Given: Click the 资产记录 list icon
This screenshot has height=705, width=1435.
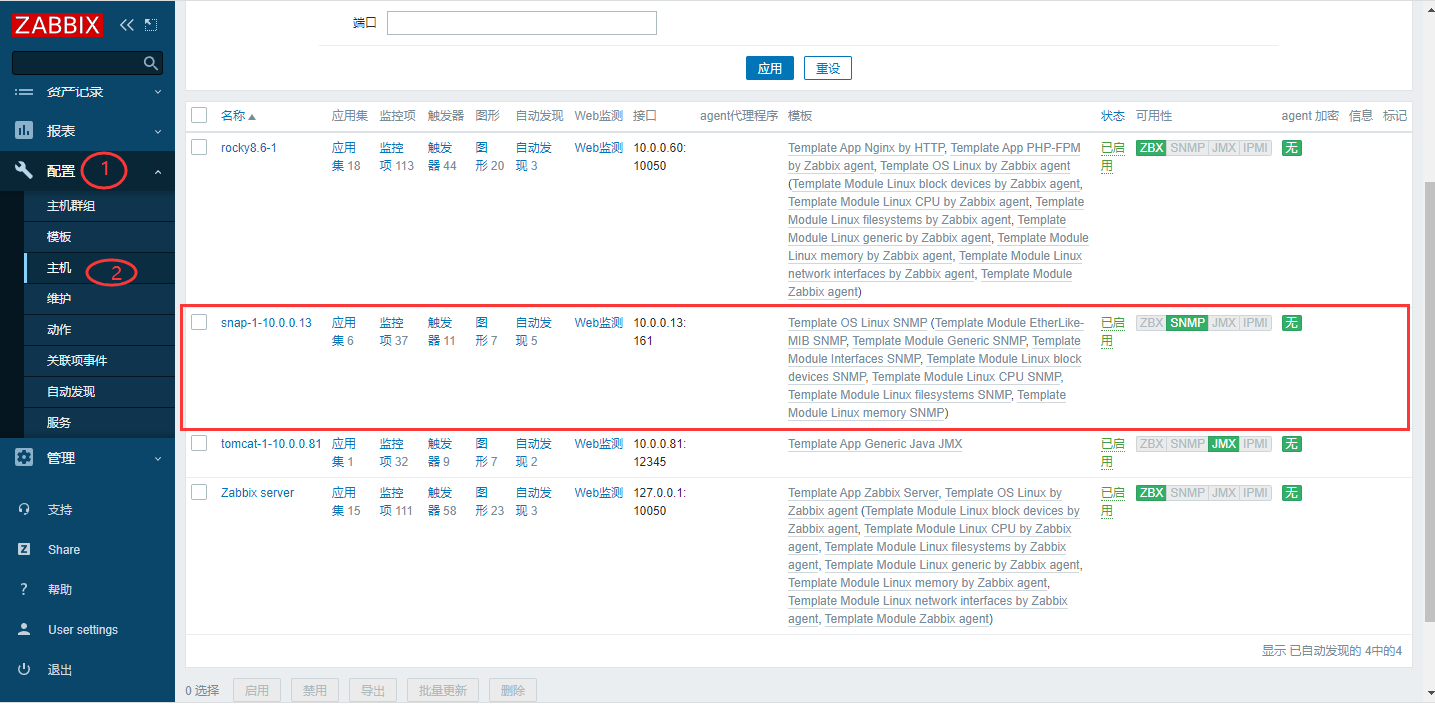Looking at the screenshot, I should pos(25,91).
